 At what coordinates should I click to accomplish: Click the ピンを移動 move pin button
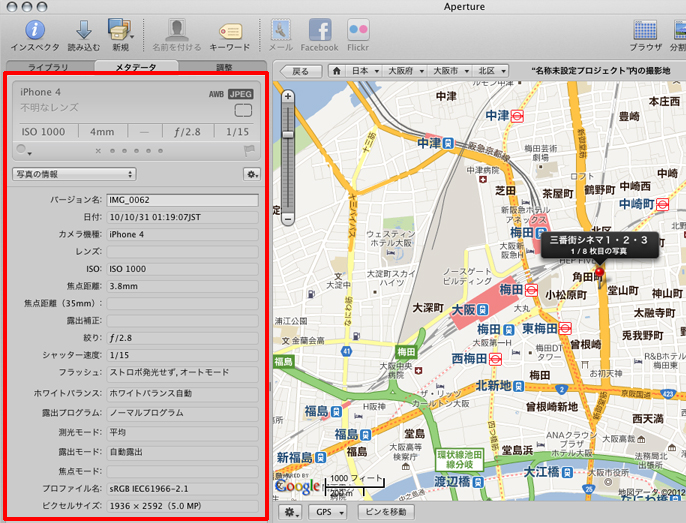click(386, 512)
